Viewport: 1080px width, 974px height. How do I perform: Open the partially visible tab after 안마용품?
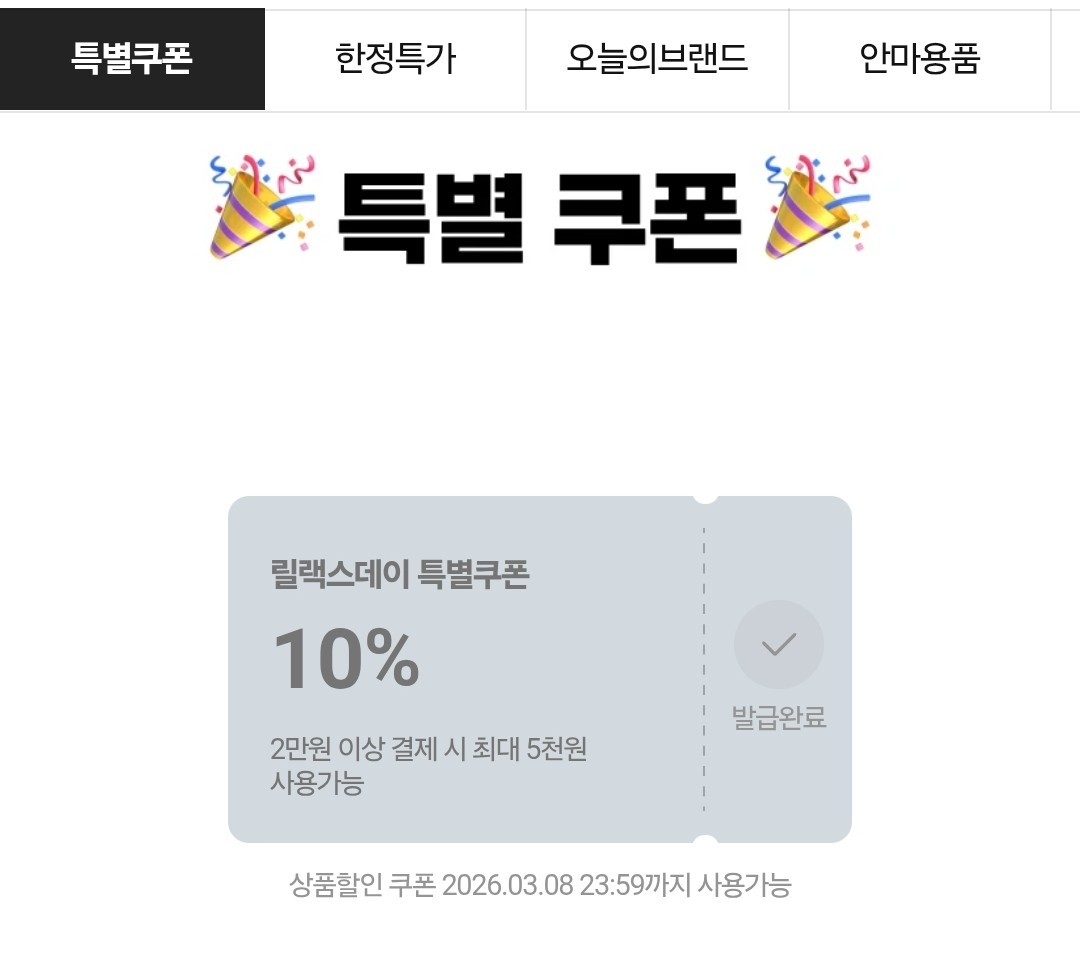(x=1066, y=60)
